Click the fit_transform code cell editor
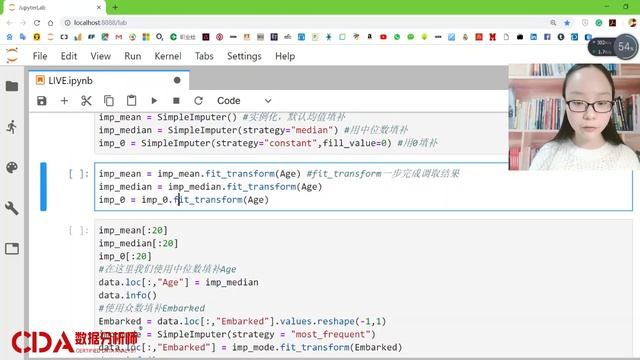This screenshot has height=360, width=640. (x=363, y=187)
